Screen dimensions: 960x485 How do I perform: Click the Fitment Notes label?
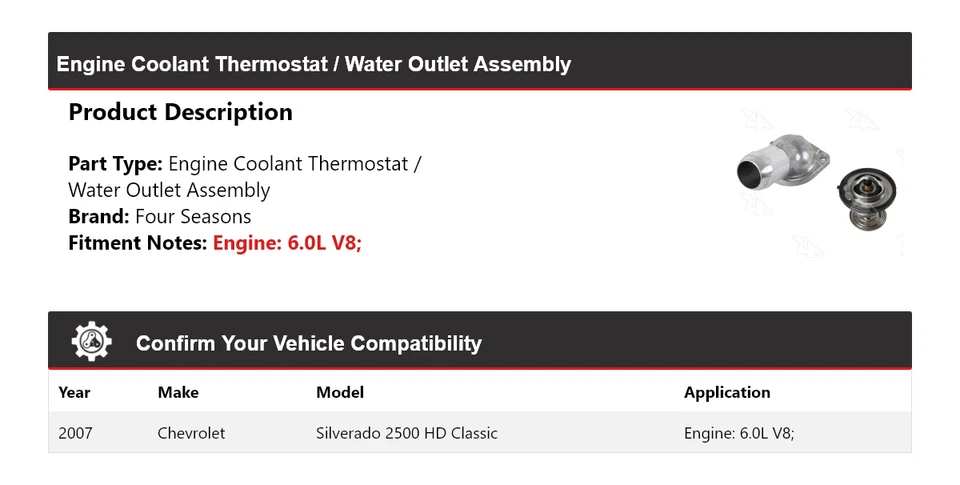click(138, 242)
